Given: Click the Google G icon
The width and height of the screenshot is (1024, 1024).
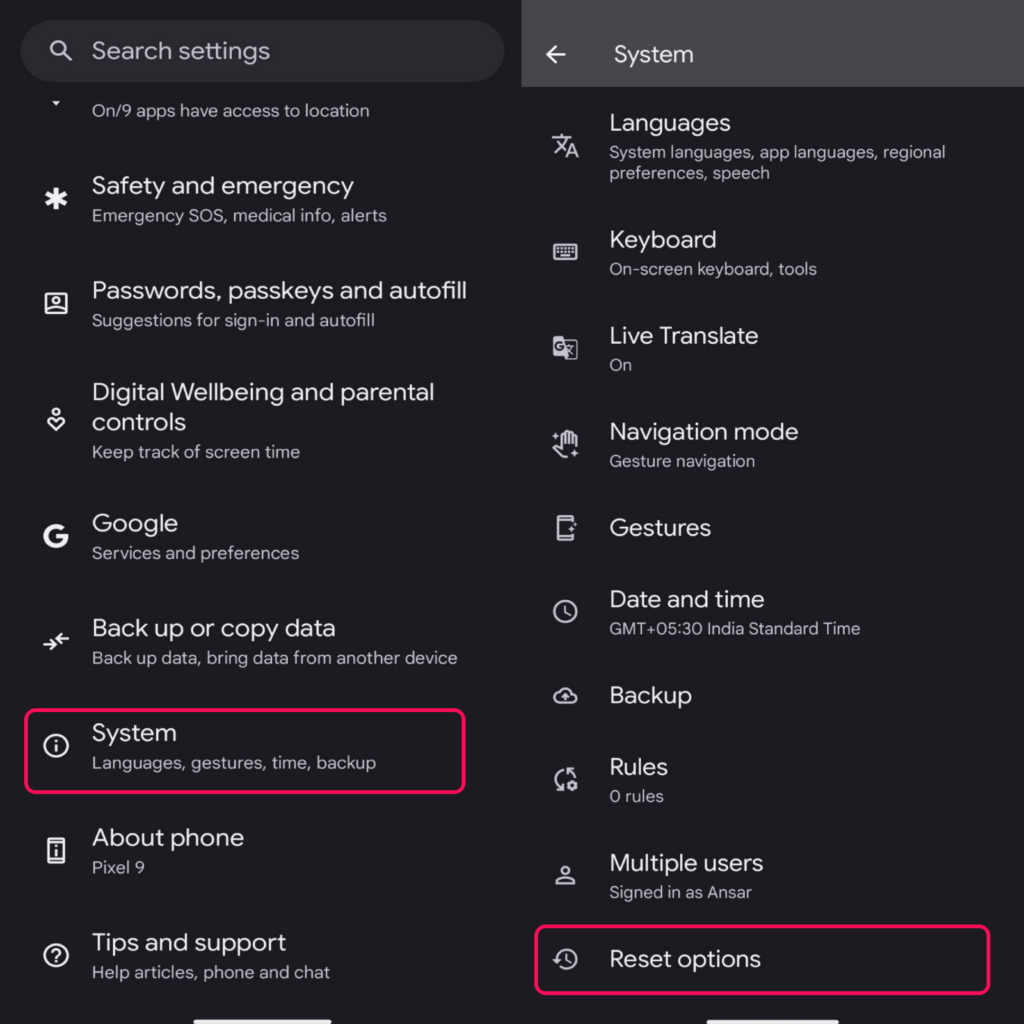Looking at the screenshot, I should click(56, 536).
